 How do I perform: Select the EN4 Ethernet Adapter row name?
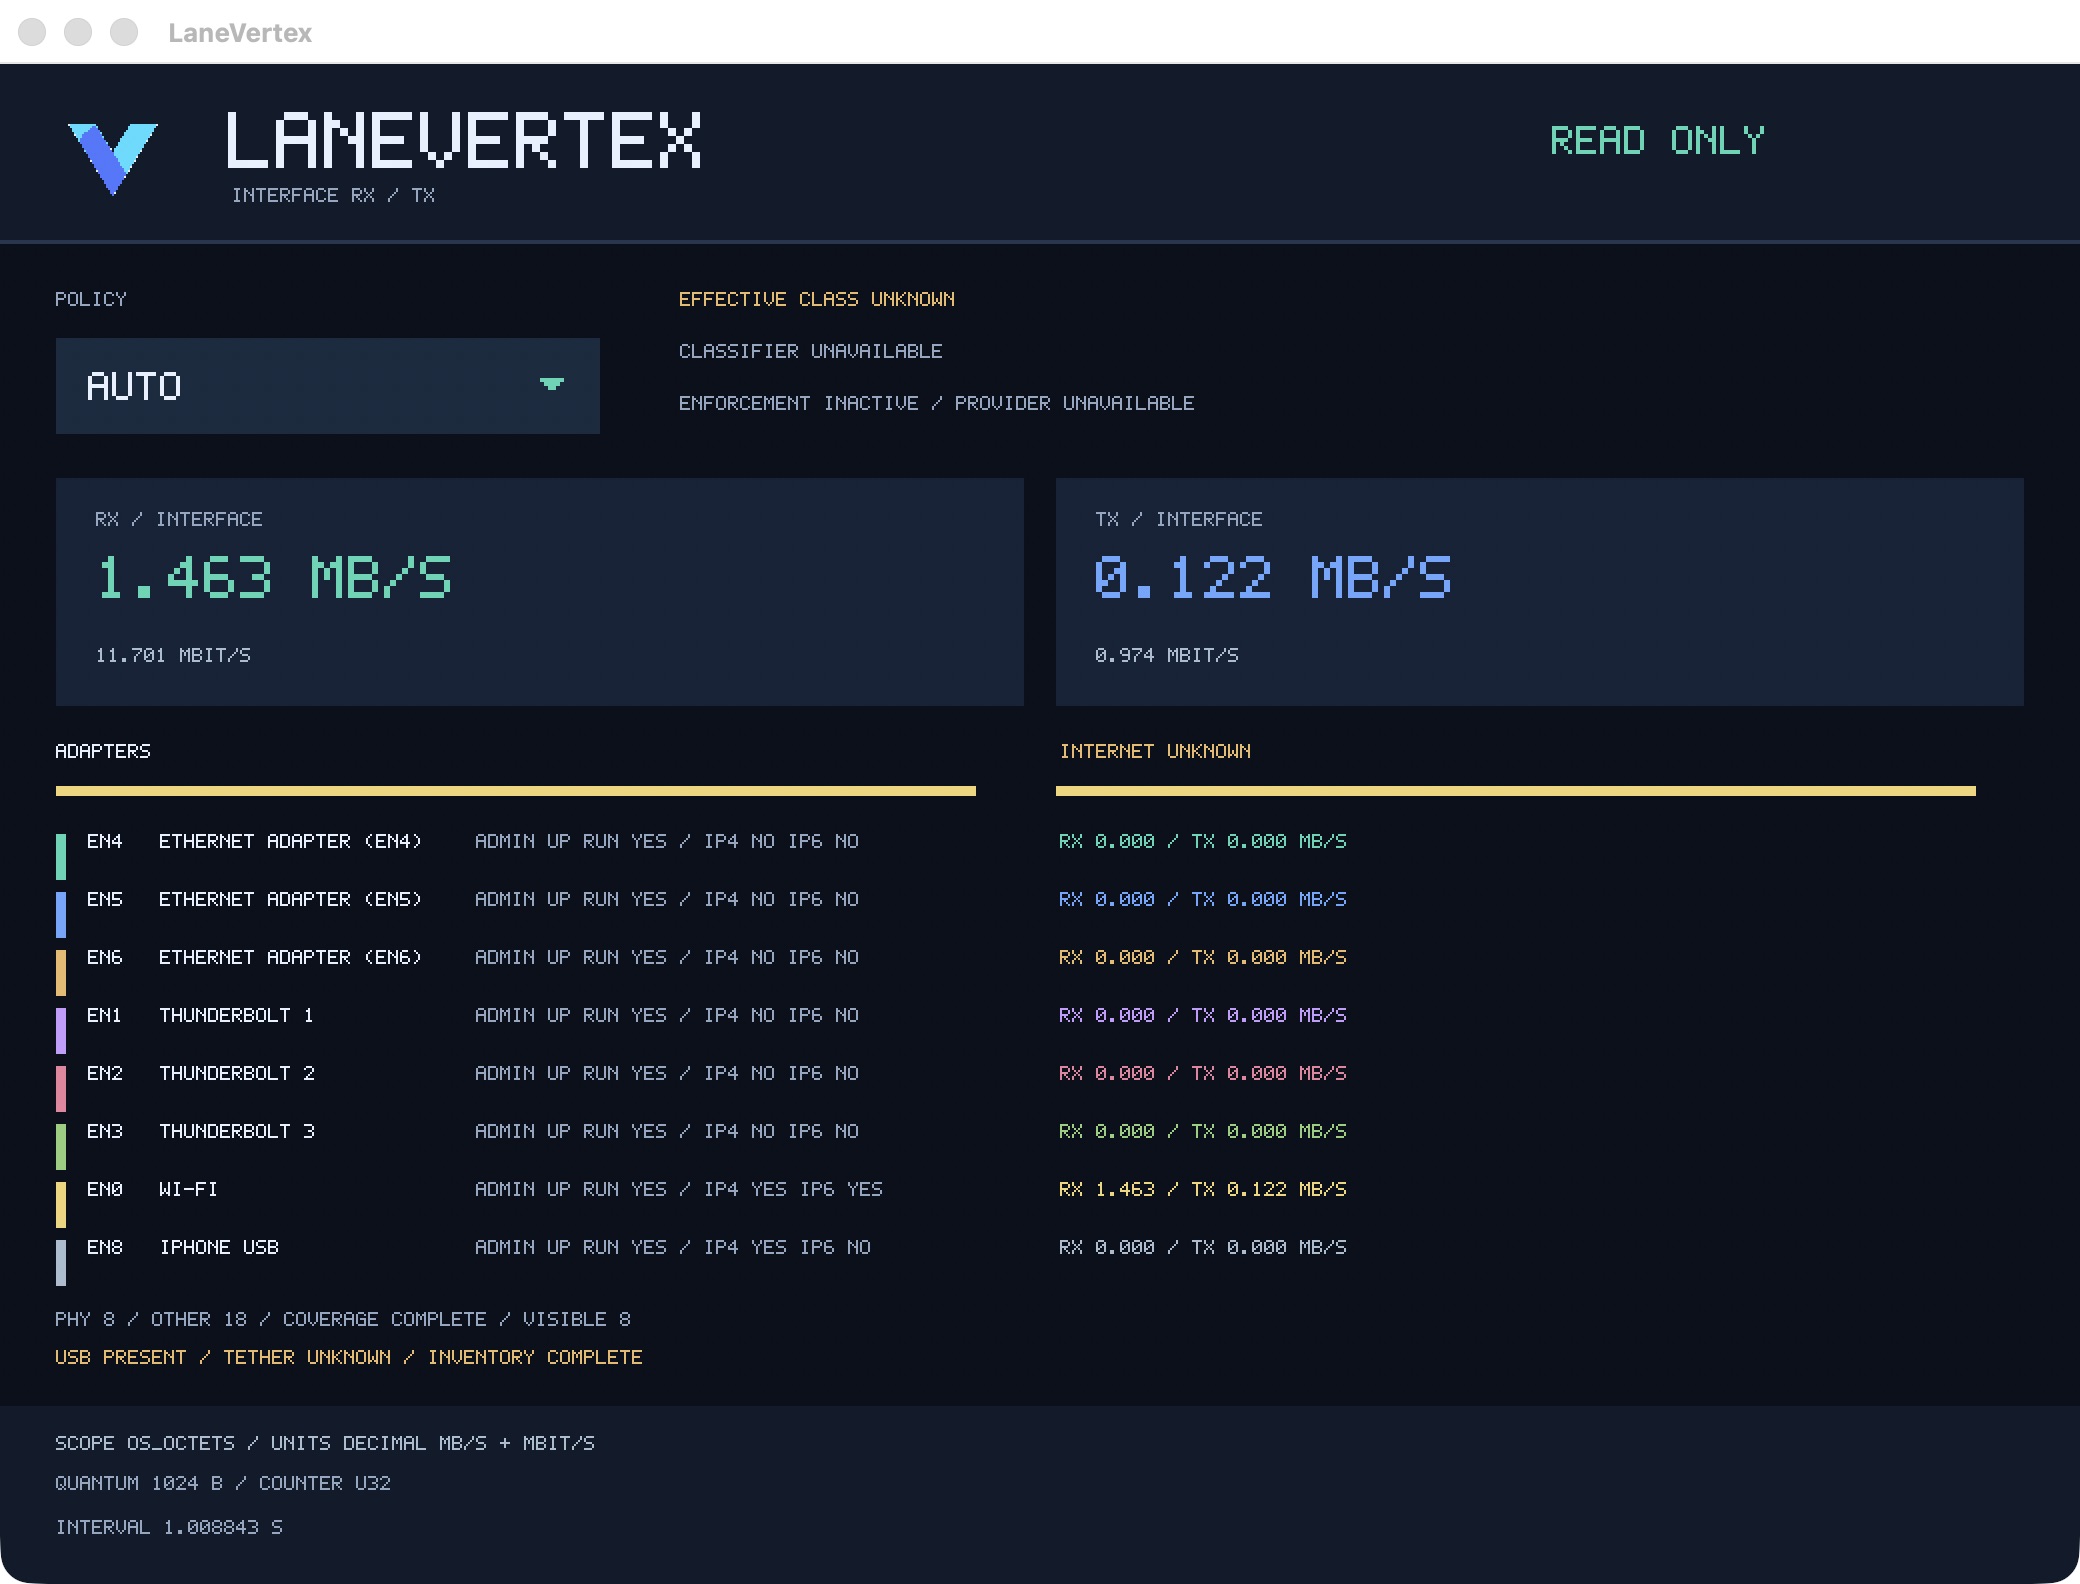(x=290, y=841)
